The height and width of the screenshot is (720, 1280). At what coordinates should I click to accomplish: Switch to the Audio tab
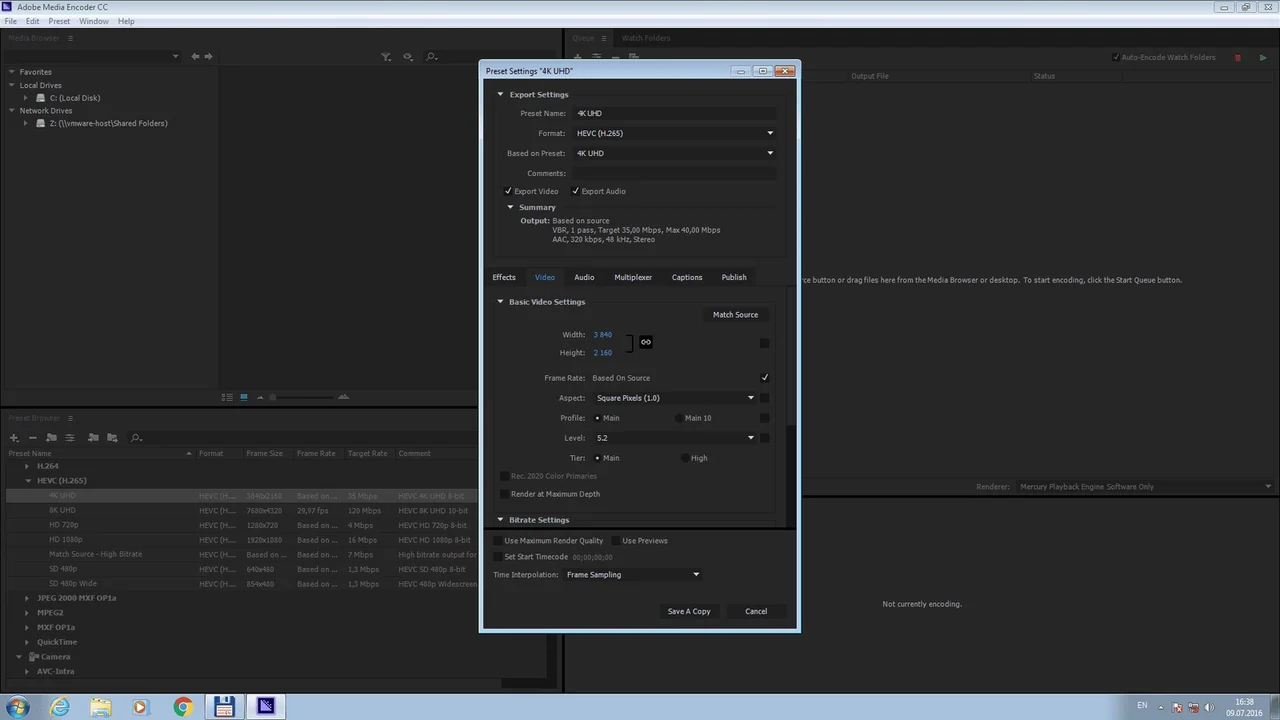point(584,277)
